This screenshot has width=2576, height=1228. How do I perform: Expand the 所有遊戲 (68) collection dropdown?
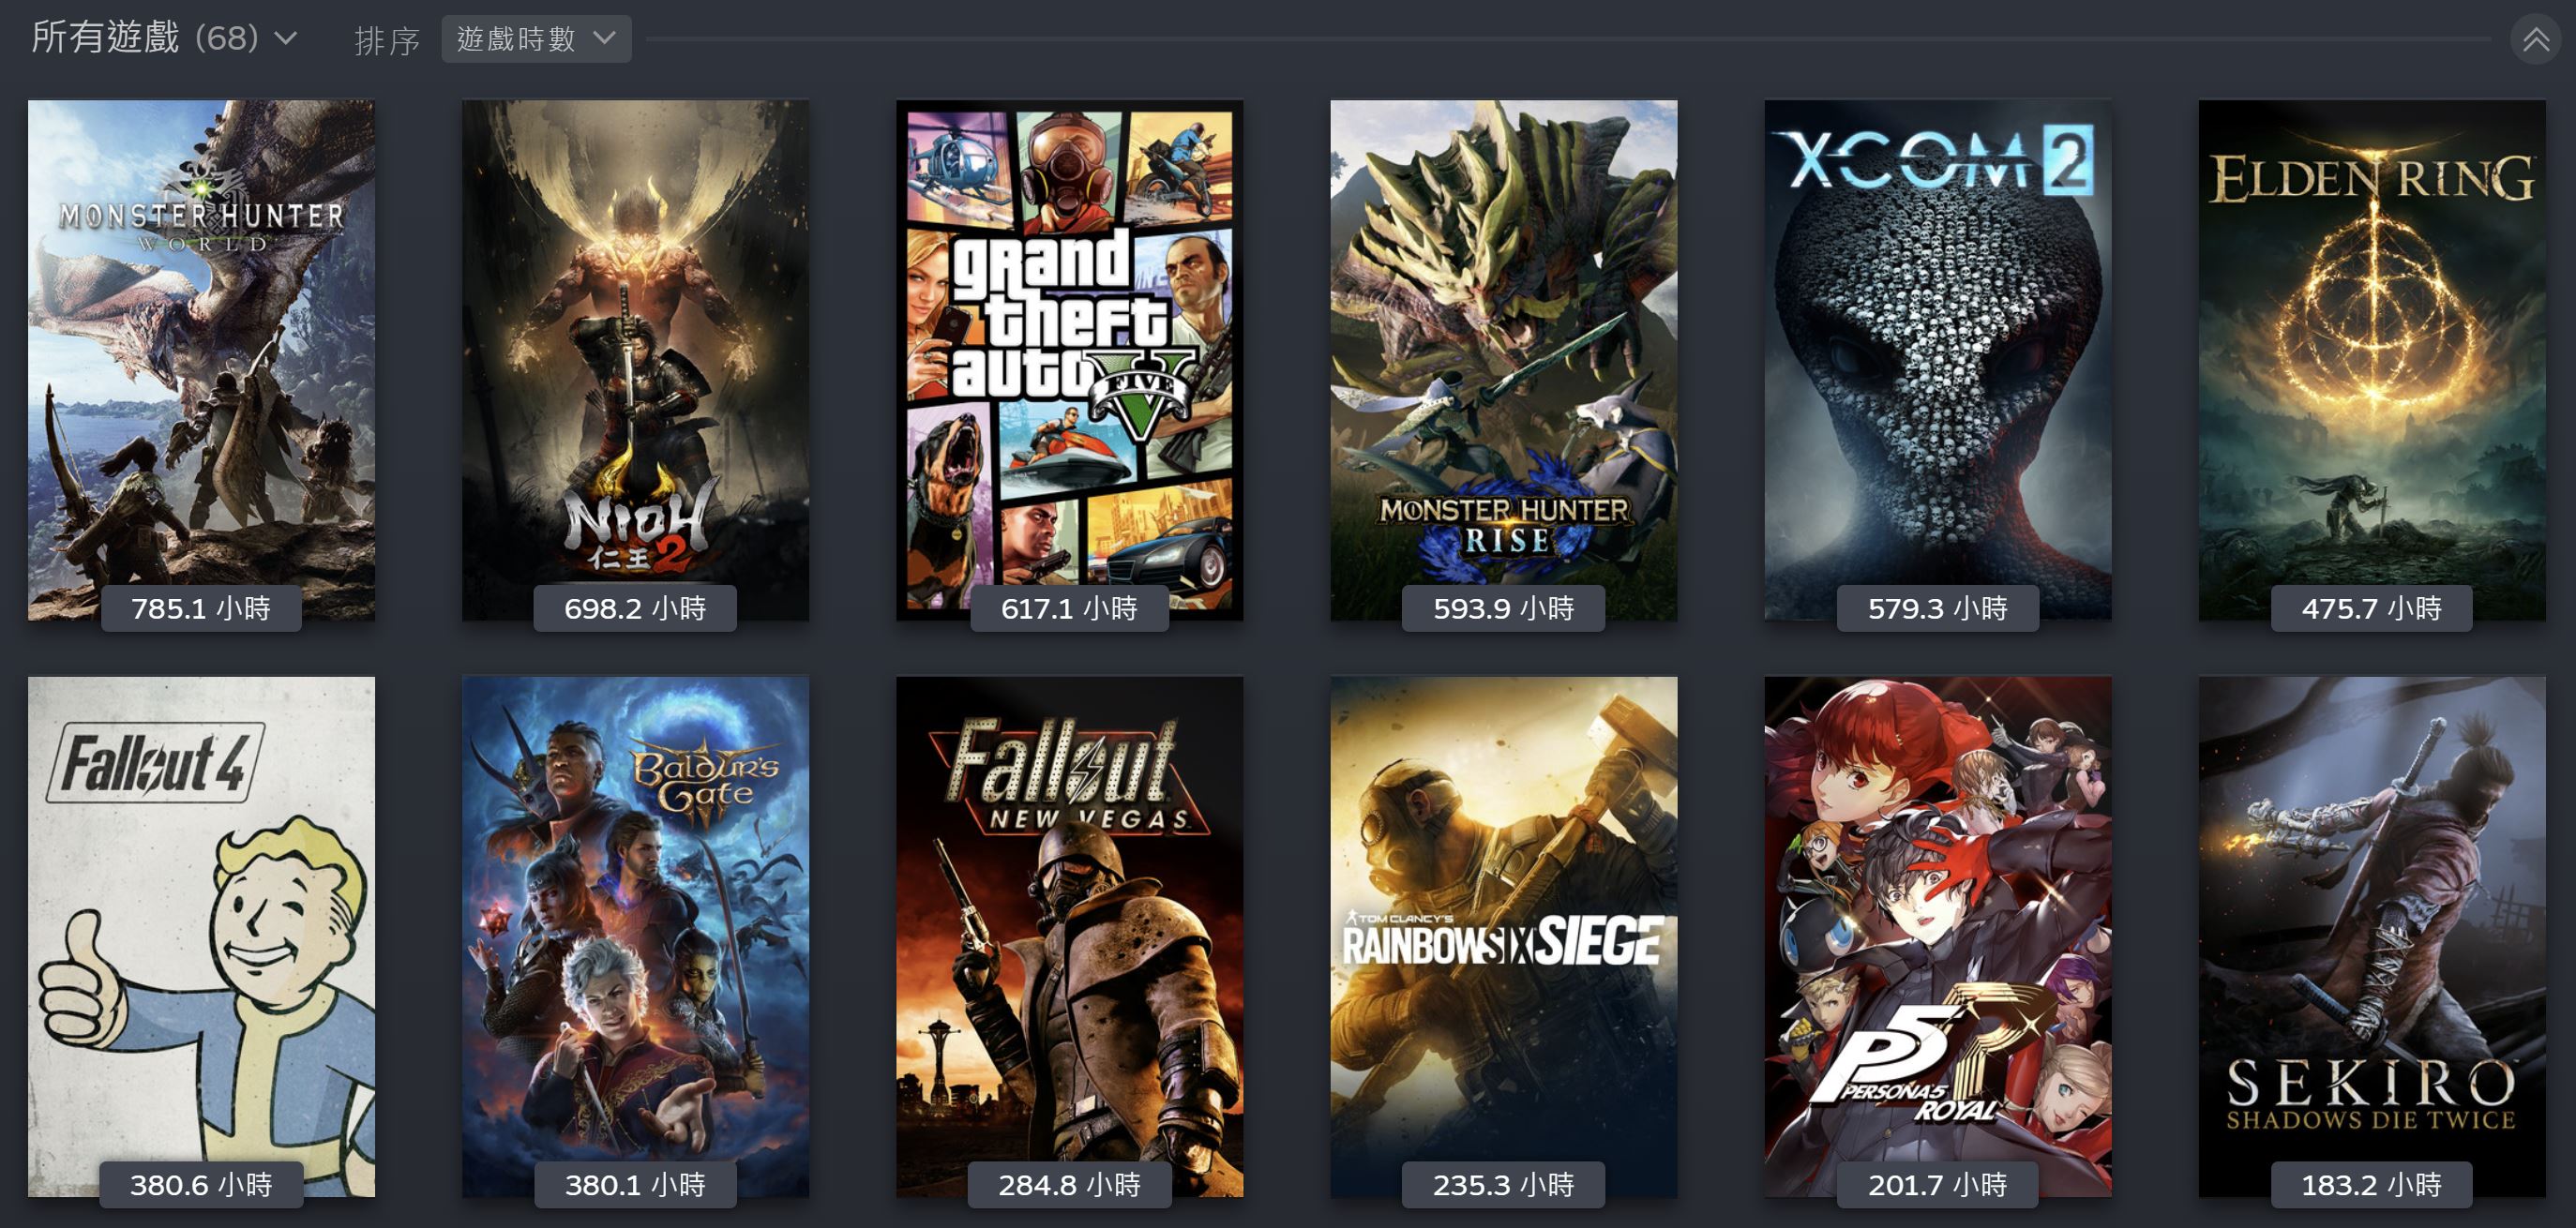165,38
